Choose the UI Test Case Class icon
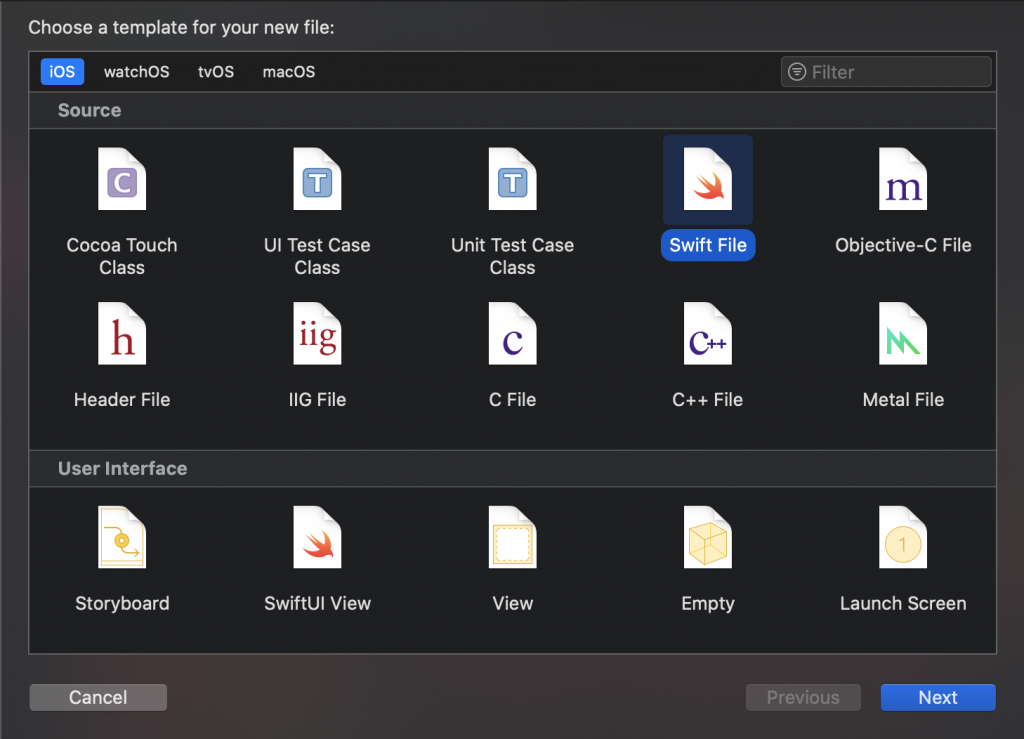 (317, 179)
